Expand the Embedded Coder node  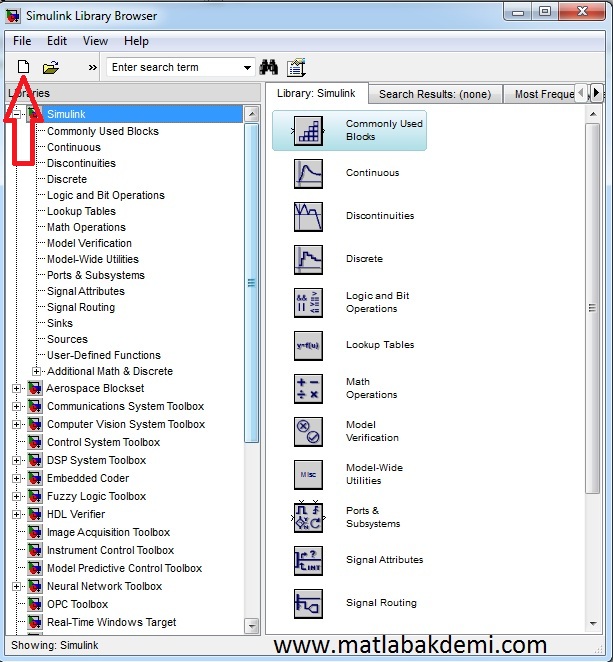16,478
